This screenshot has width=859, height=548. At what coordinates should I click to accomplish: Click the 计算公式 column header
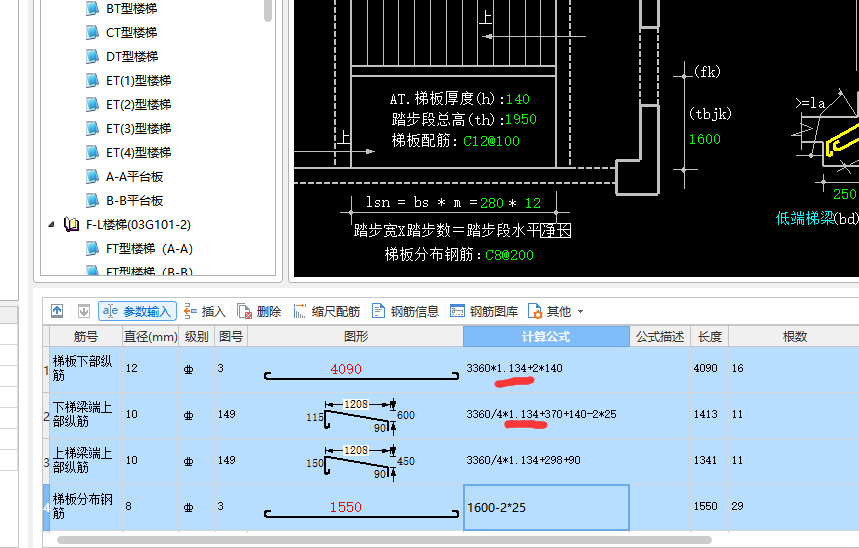546,336
